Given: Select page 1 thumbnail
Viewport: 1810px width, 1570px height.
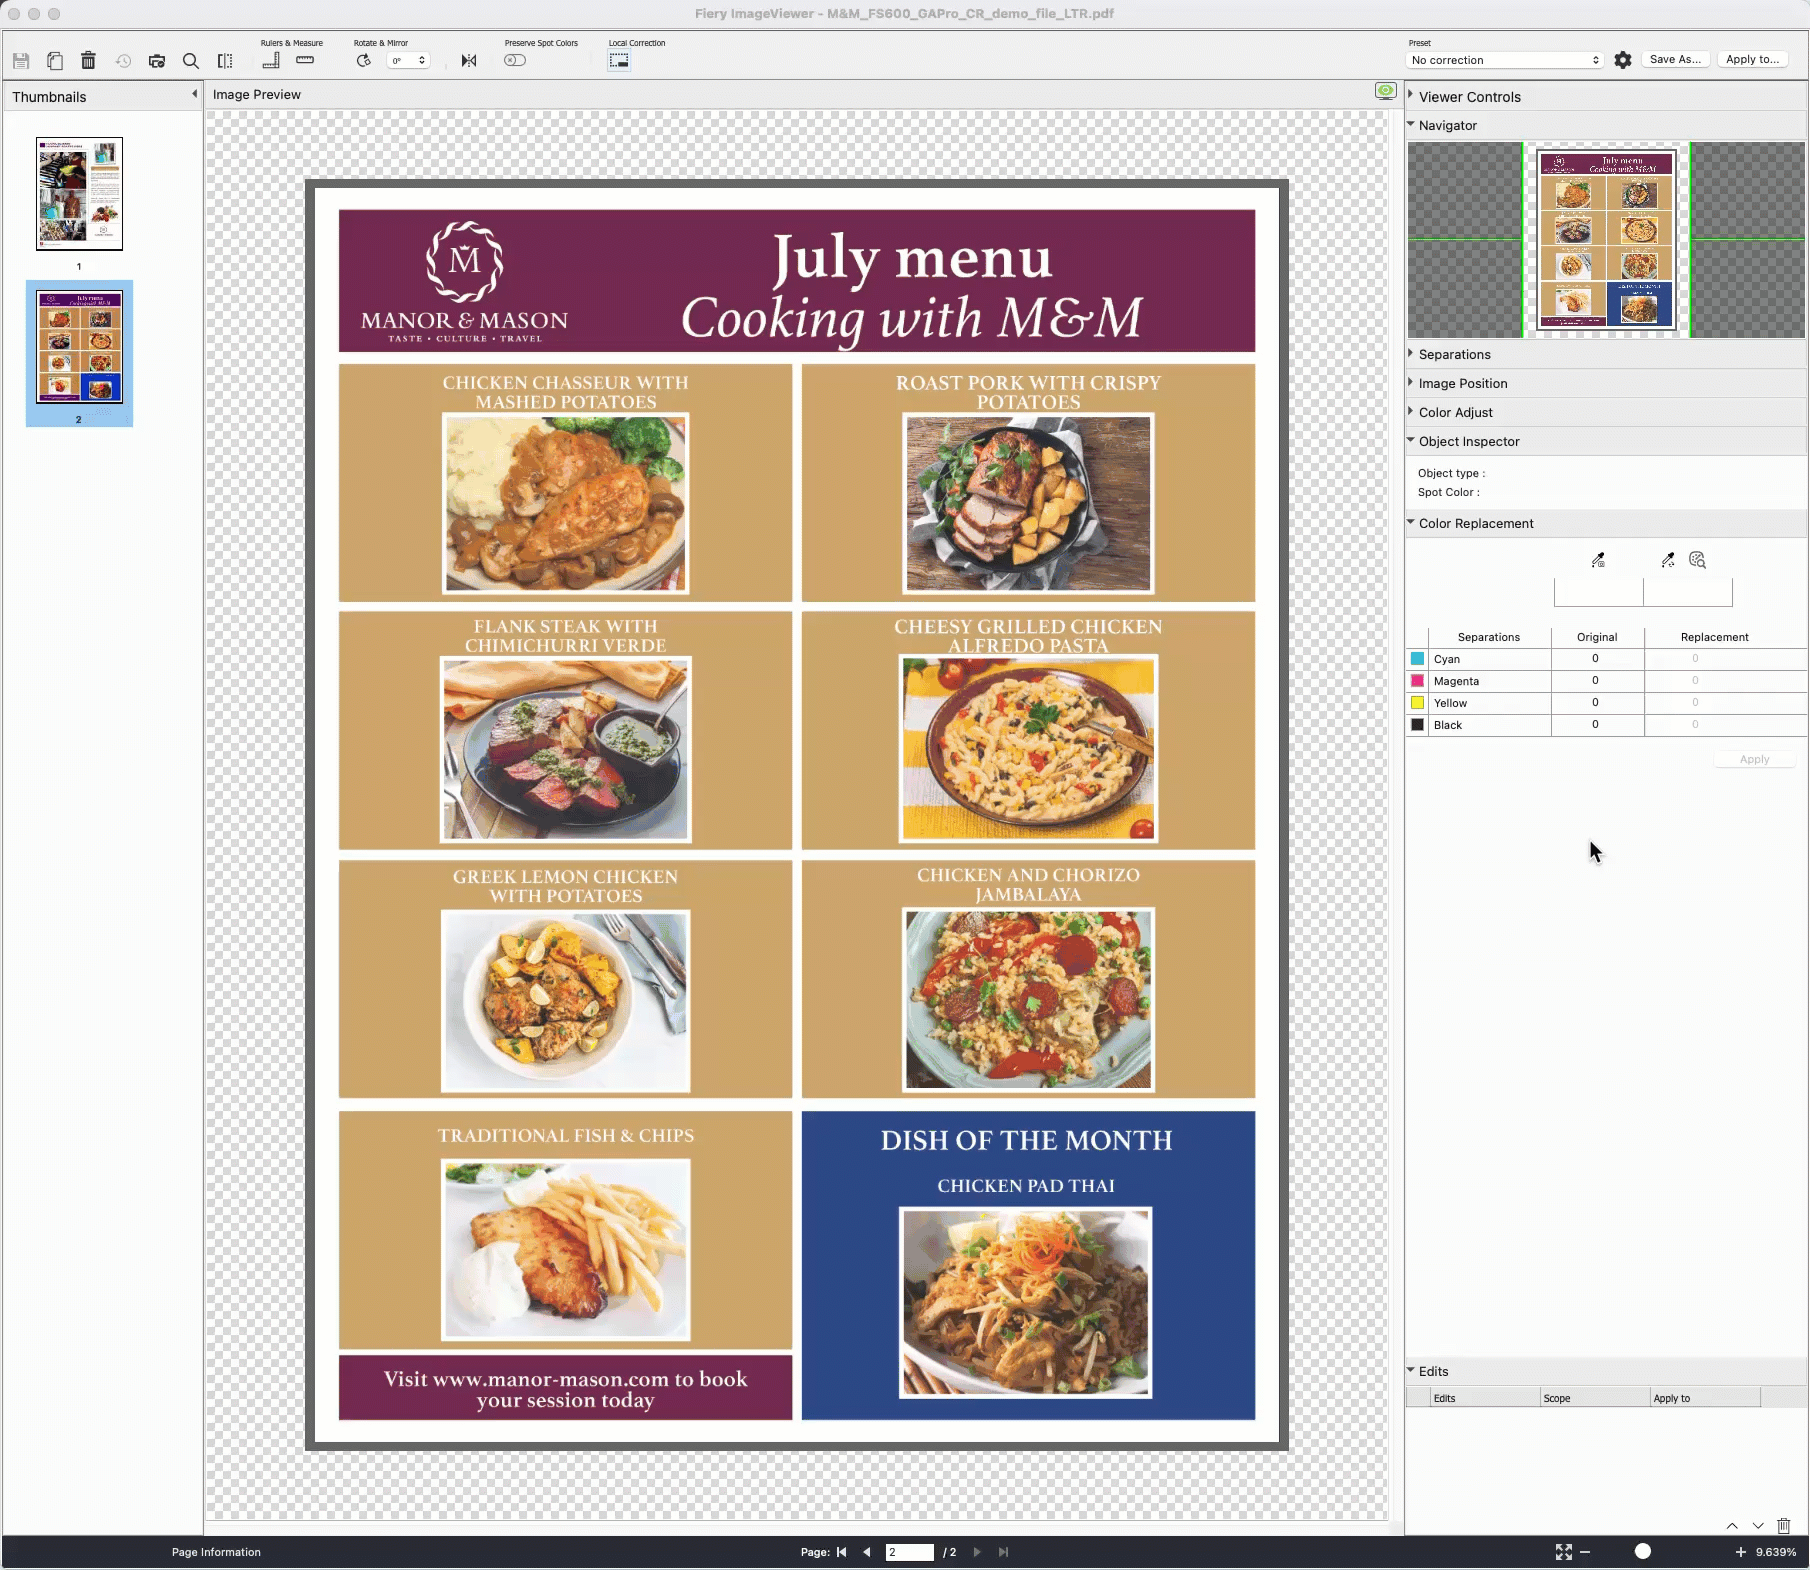Looking at the screenshot, I should 79,194.
